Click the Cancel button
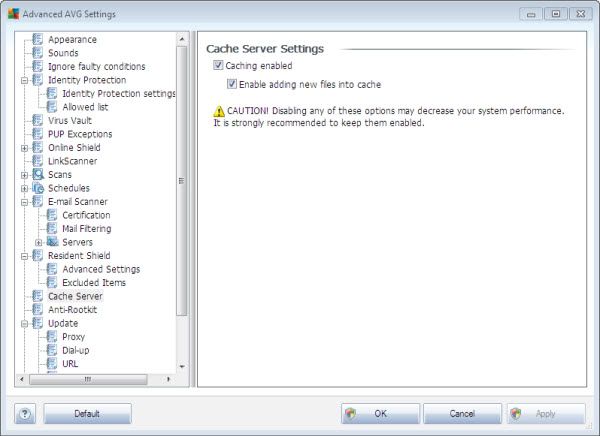 [462, 413]
